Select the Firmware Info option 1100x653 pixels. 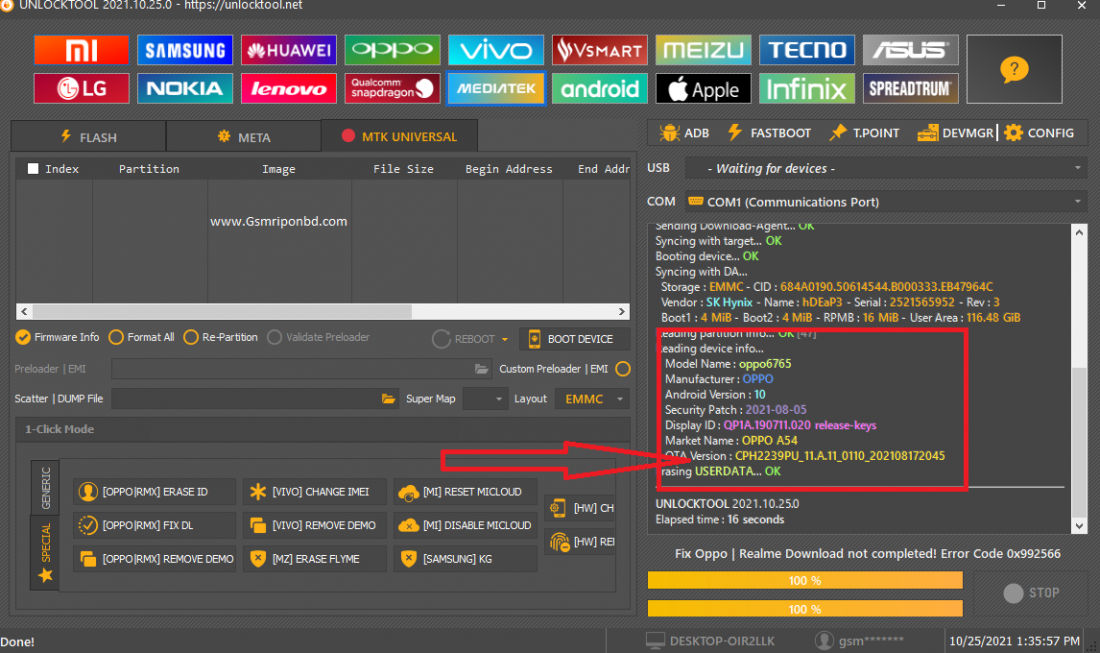pos(58,337)
